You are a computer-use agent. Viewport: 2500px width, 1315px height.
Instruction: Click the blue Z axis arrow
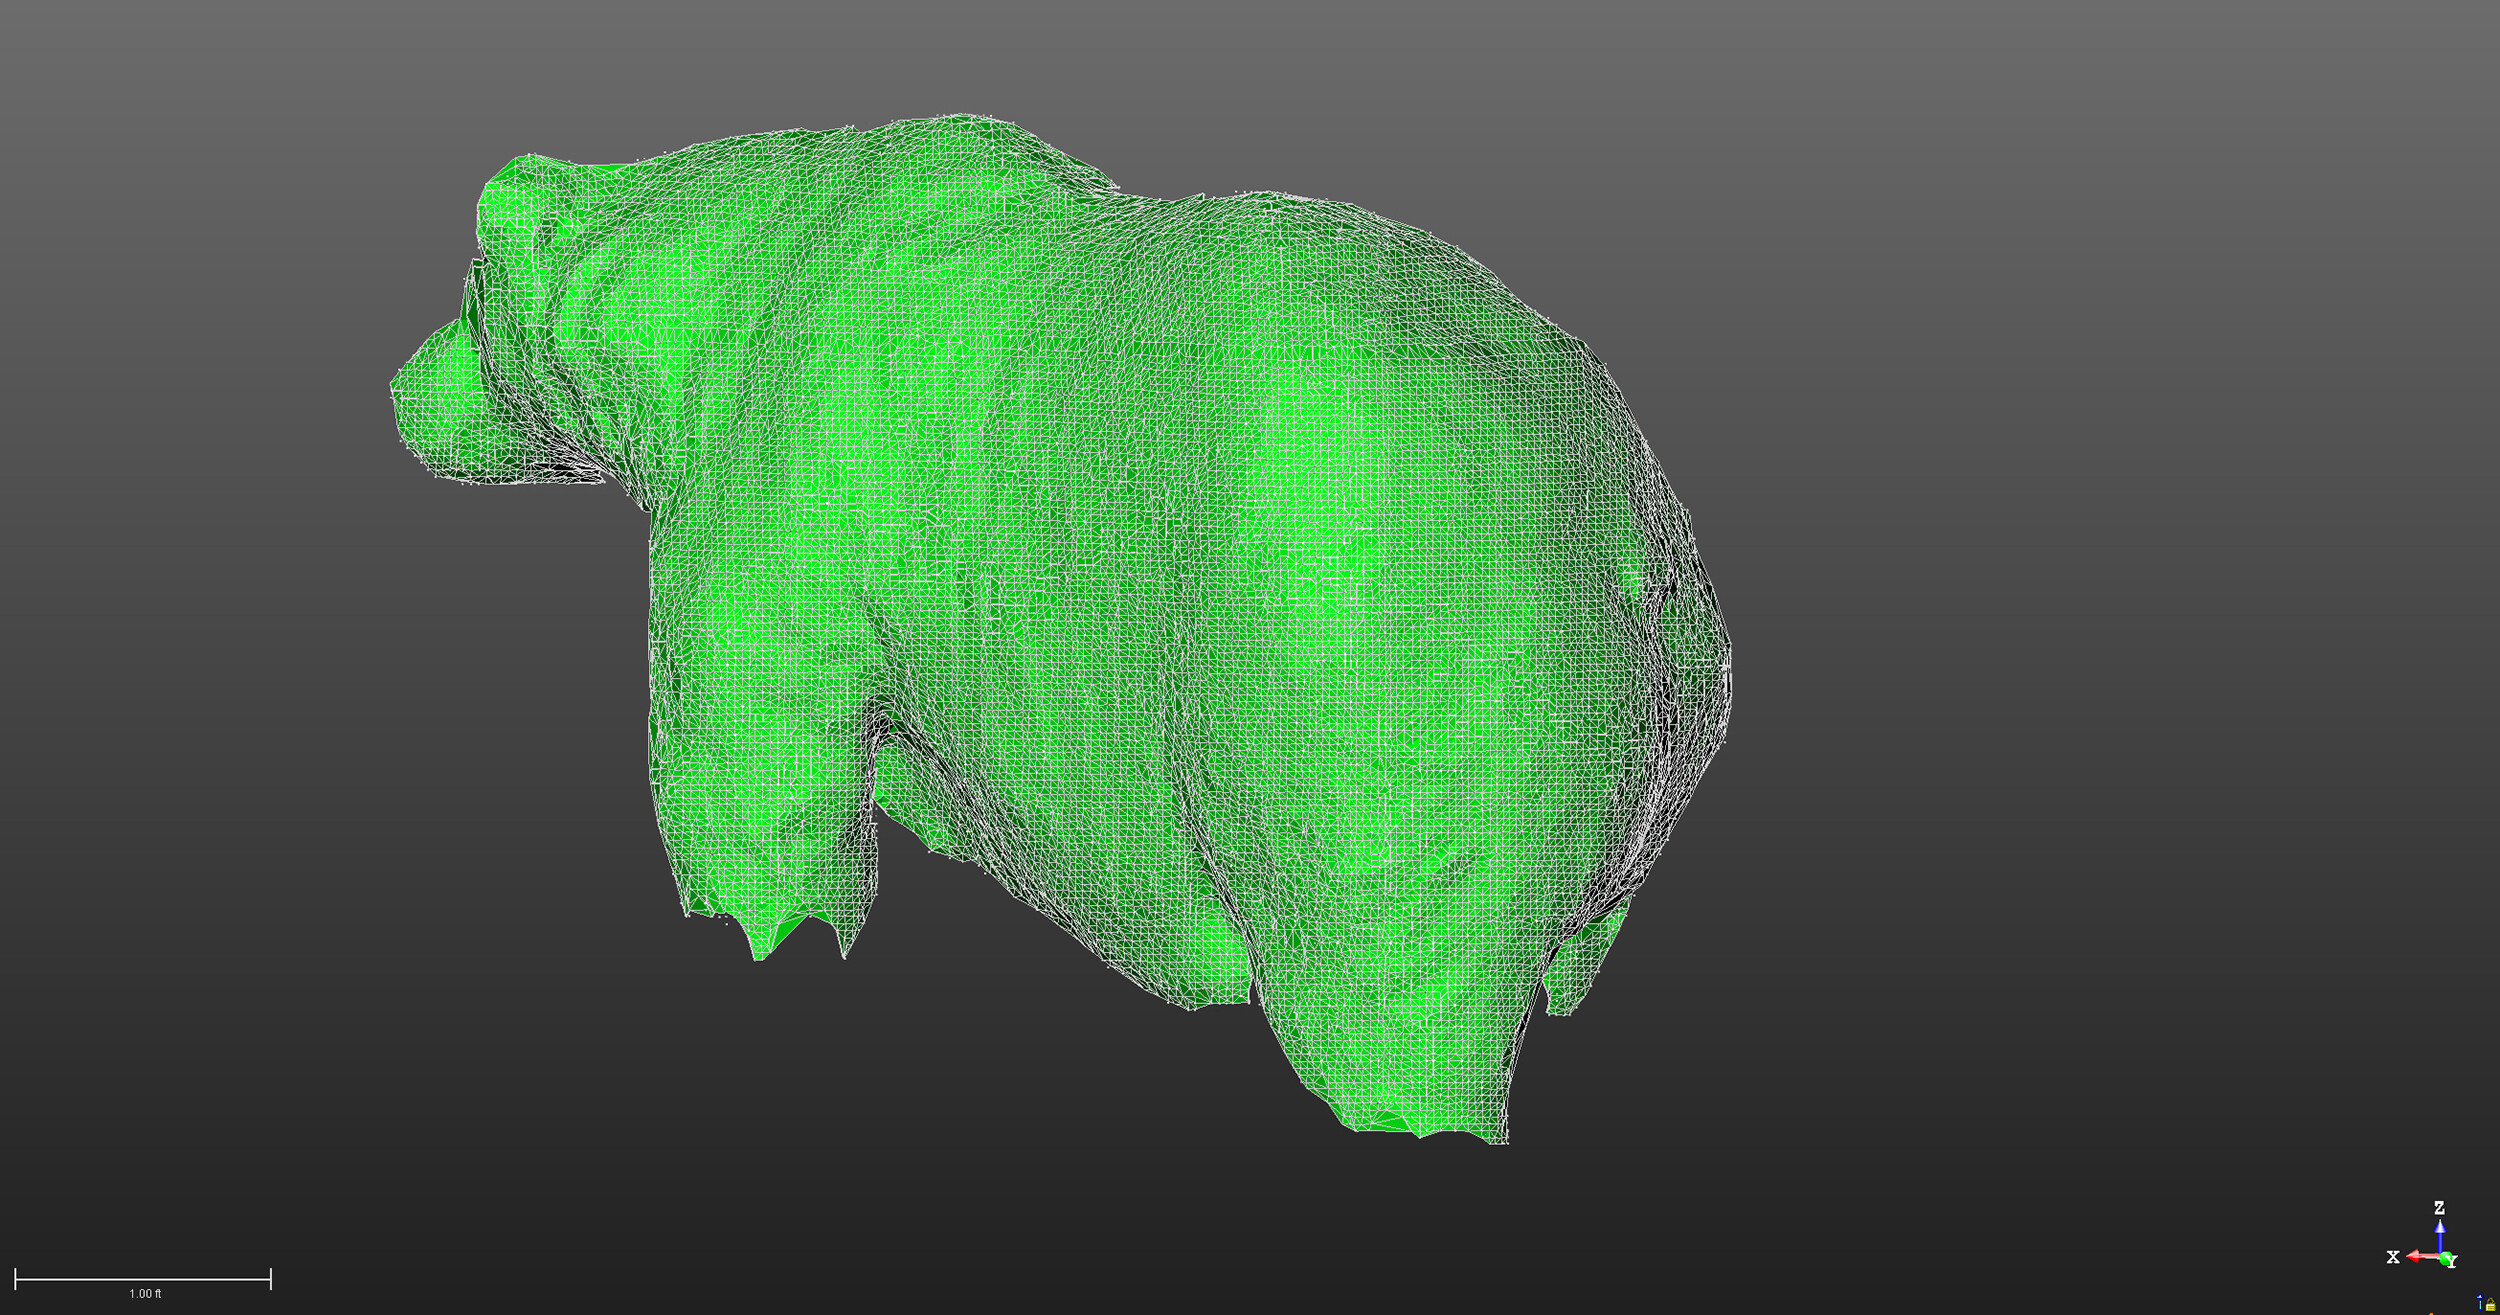2440,1234
